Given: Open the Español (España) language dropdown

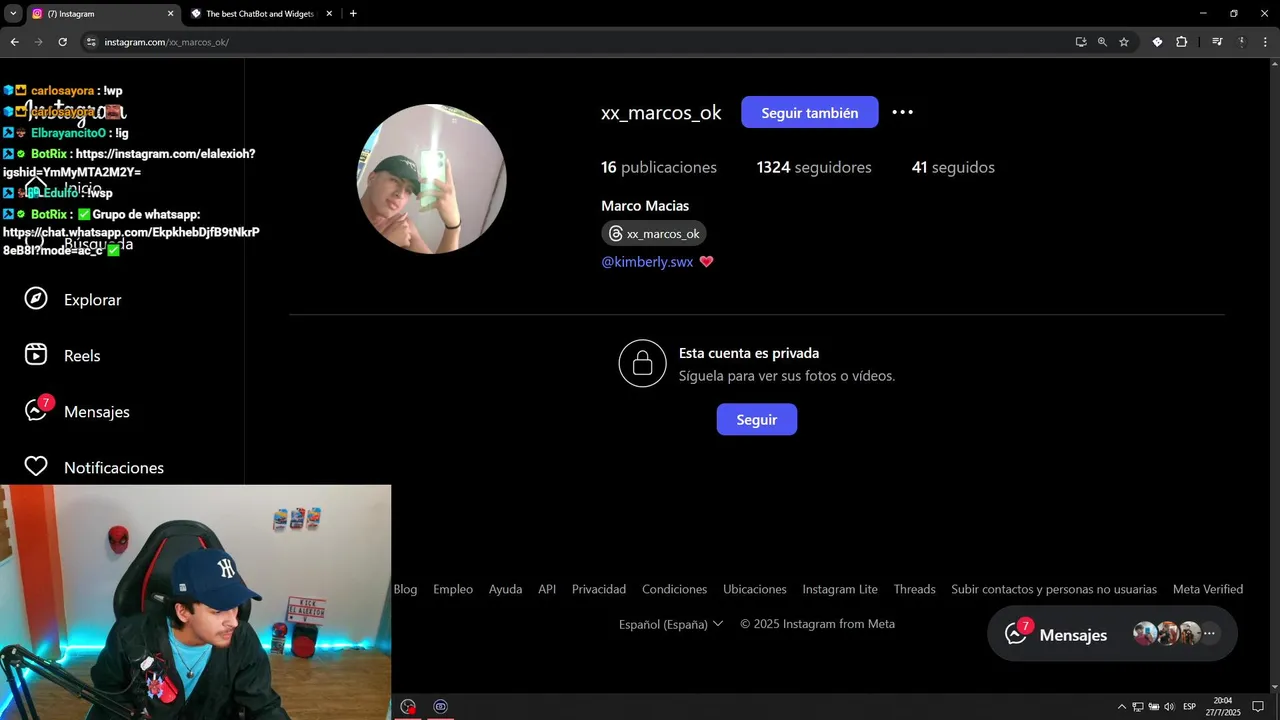Looking at the screenshot, I should tap(670, 624).
